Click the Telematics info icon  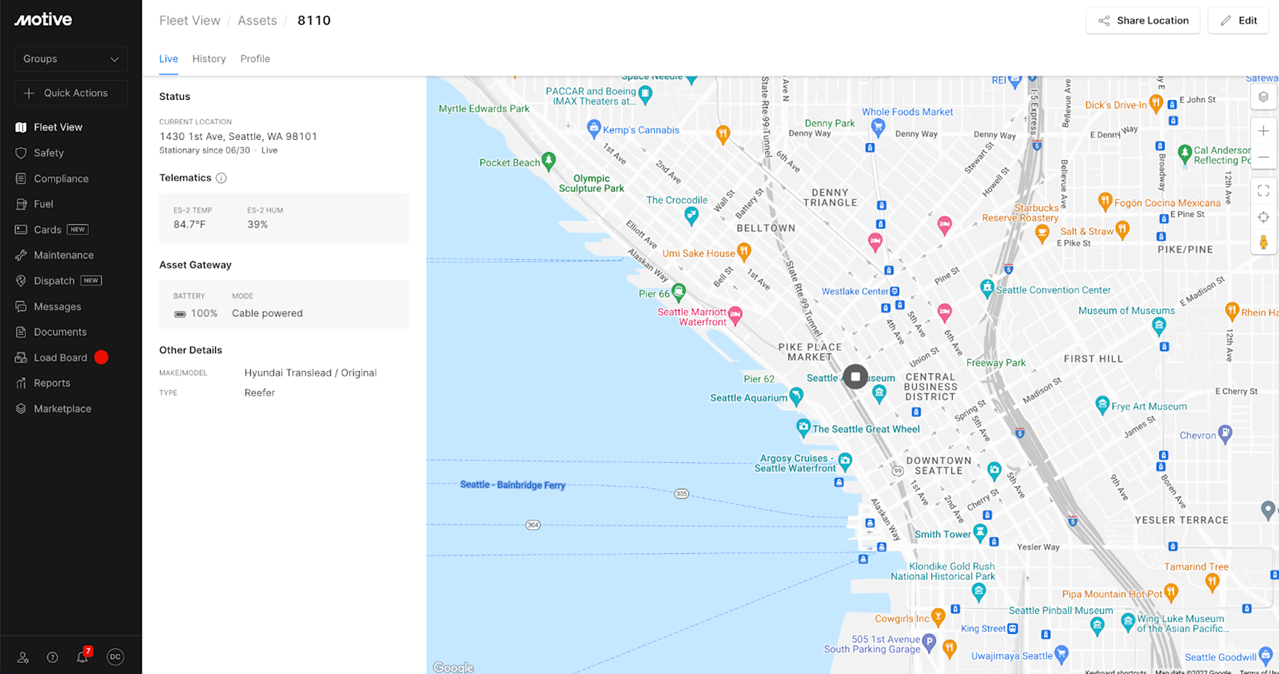coord(221,178)
